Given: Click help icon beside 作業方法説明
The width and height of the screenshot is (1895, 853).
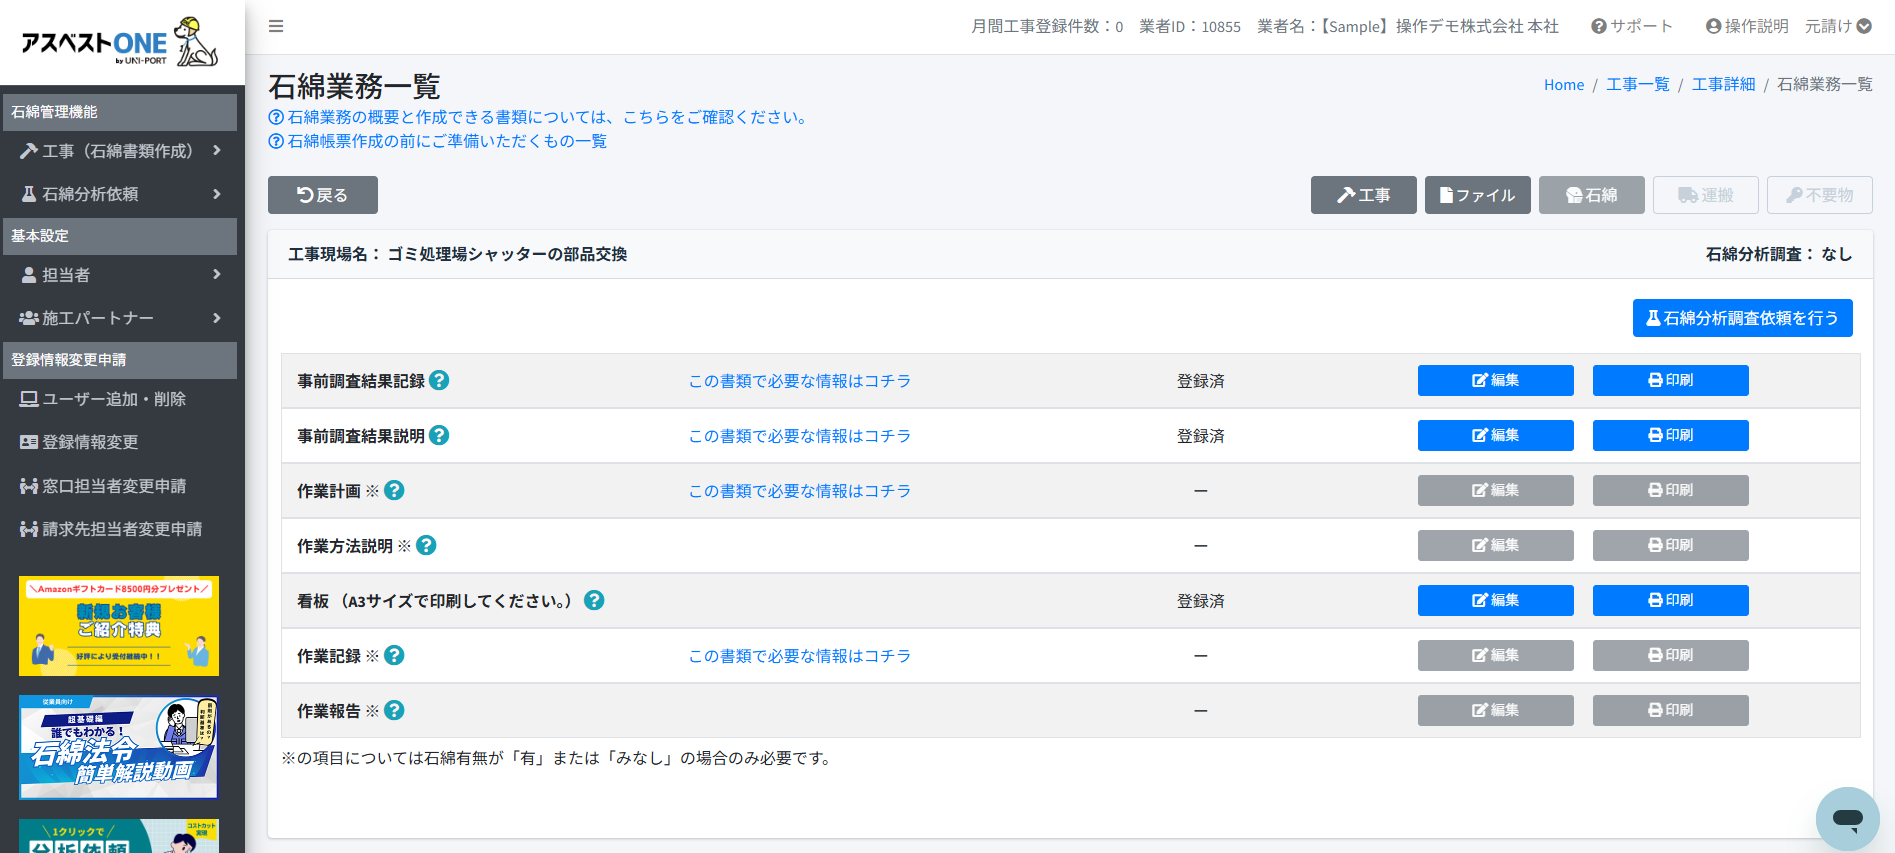Looking at the screenshot, I should coord(426,546).
